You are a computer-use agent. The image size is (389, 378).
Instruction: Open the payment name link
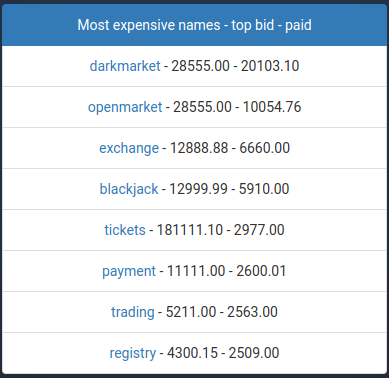point(129,271)
